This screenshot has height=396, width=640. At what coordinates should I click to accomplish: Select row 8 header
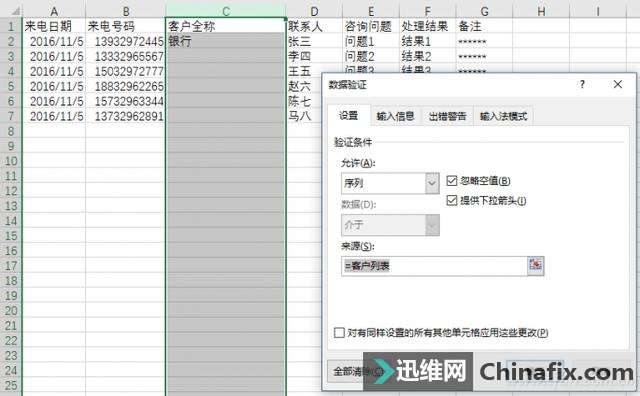tap(11, 131)
